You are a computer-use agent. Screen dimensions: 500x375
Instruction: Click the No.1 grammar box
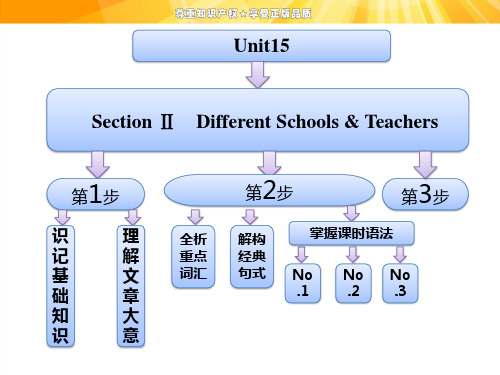tap(303, 283)
